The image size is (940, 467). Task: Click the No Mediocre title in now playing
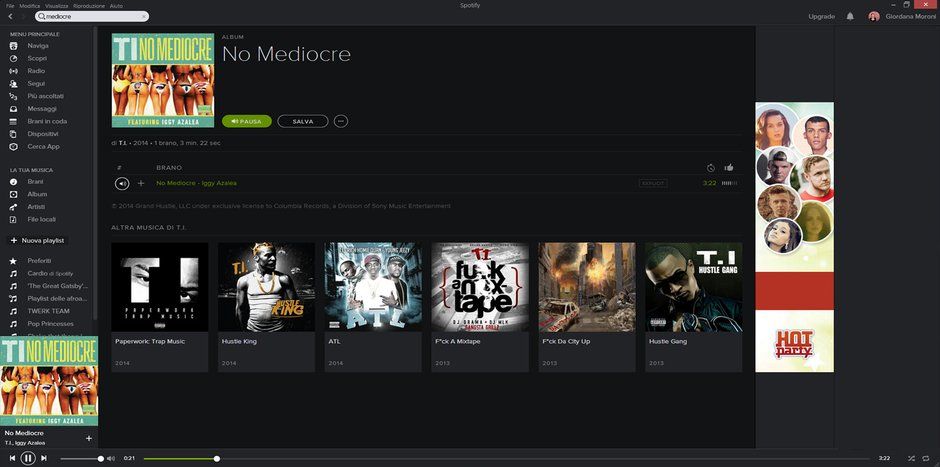click(x=24, y=433)
